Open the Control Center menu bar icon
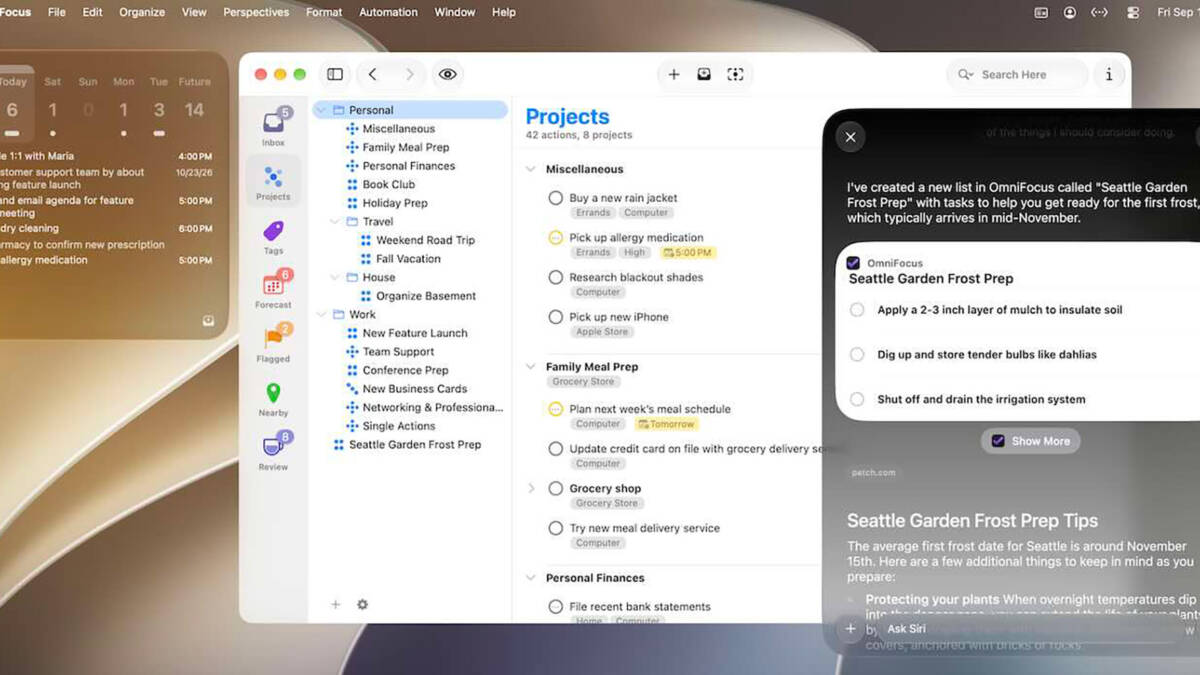 pyautogui.click(x=1132, y=12)
